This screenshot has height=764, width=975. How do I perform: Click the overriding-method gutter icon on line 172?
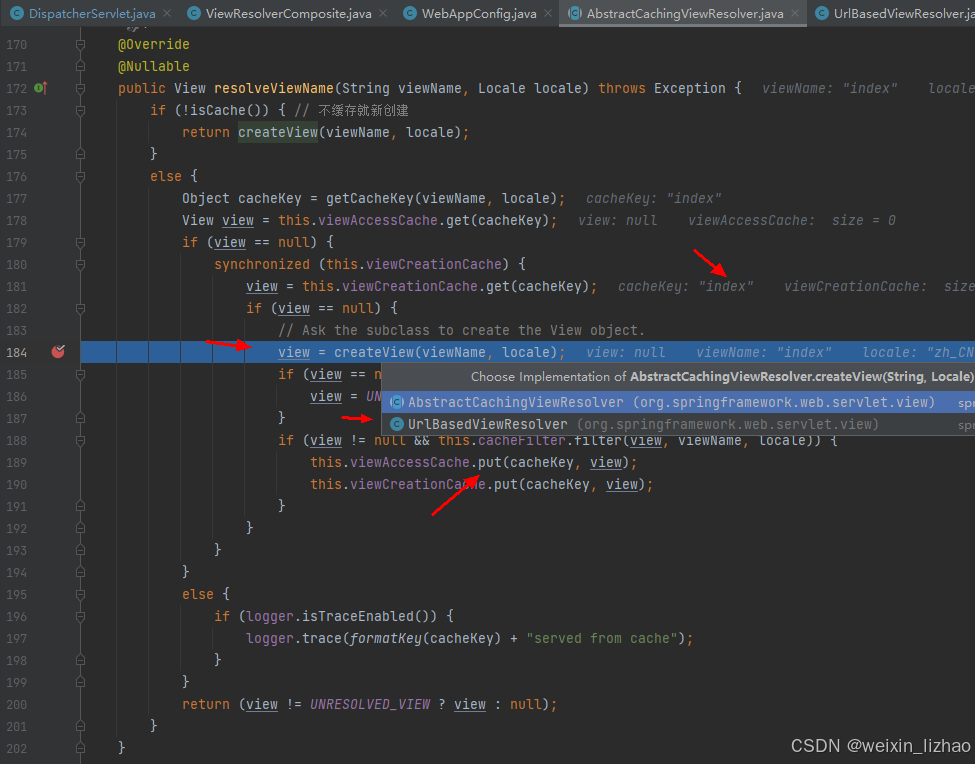coord(40,88)
